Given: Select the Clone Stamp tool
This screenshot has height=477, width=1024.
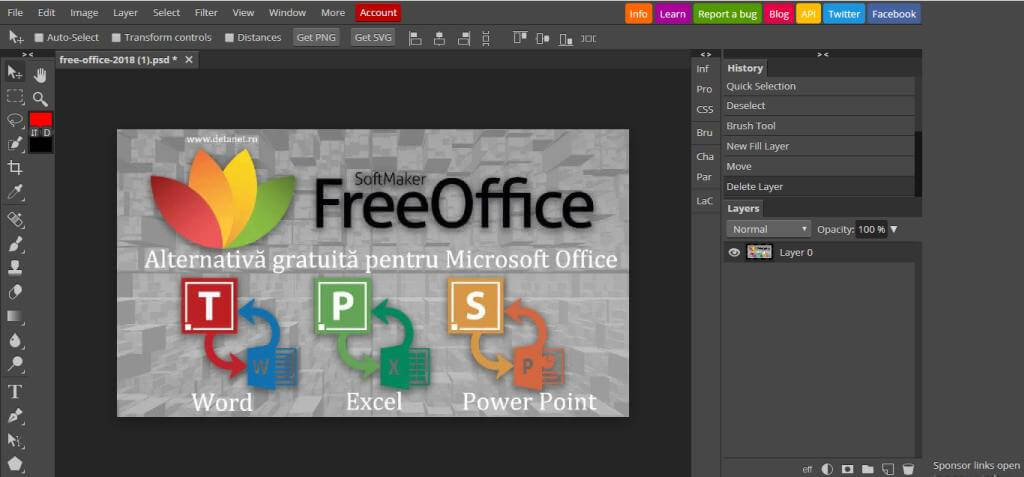Looking at the screenshot, I should pyautogui.click(x=14, y=268).
